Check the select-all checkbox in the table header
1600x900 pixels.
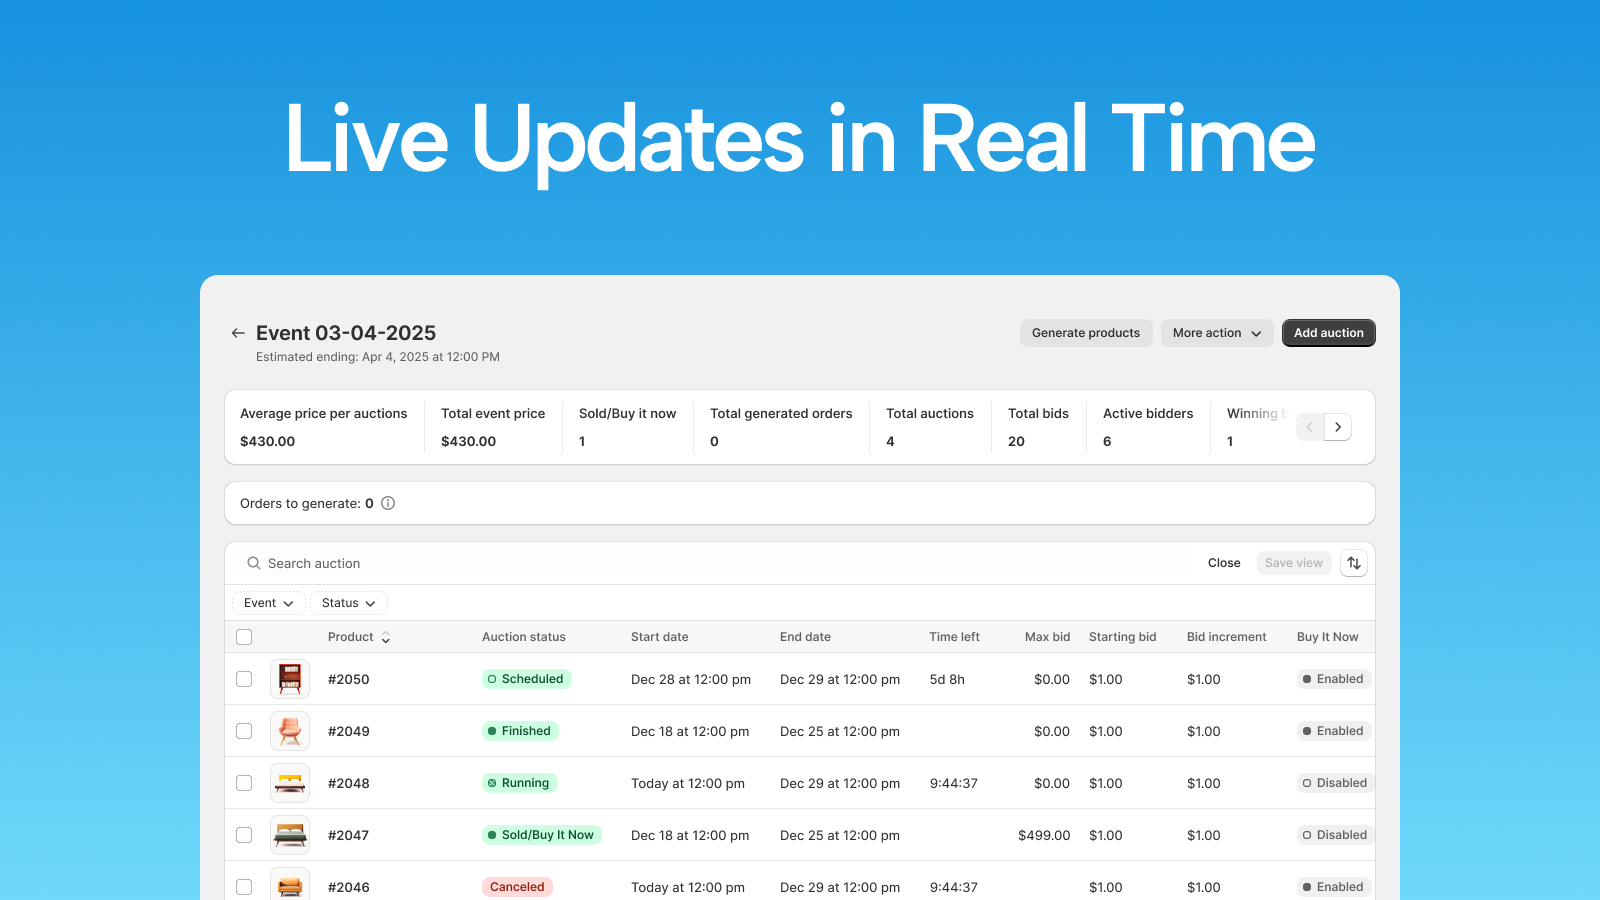pyautogui.click(x=244, y=637)
